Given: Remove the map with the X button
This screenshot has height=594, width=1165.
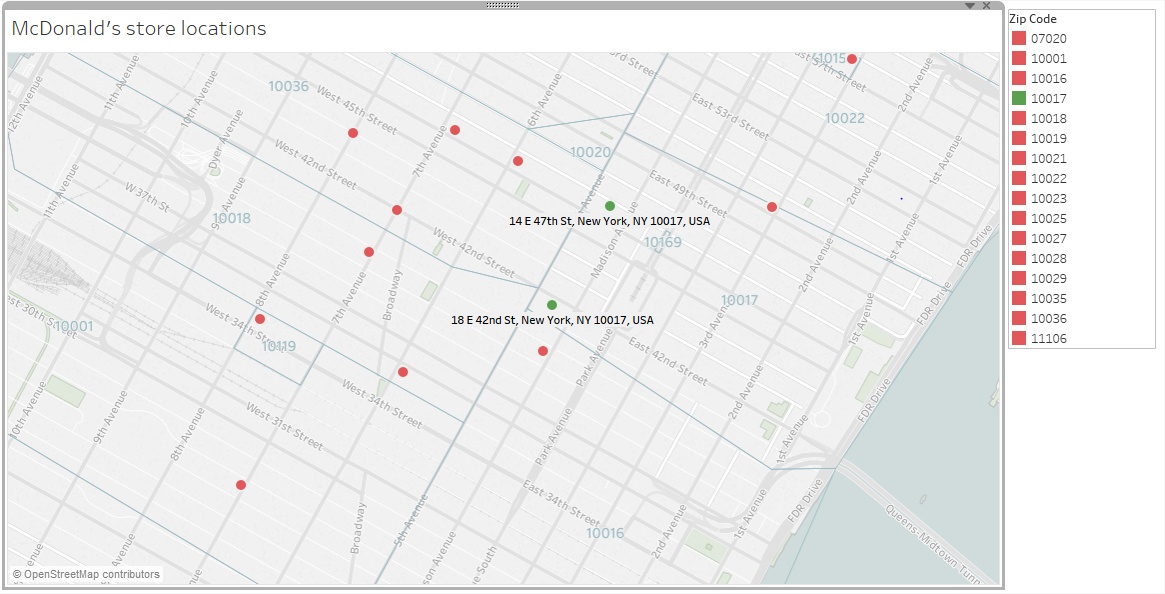Looking at the screenshot, I should pyautogui.click(x=987, y=6).
